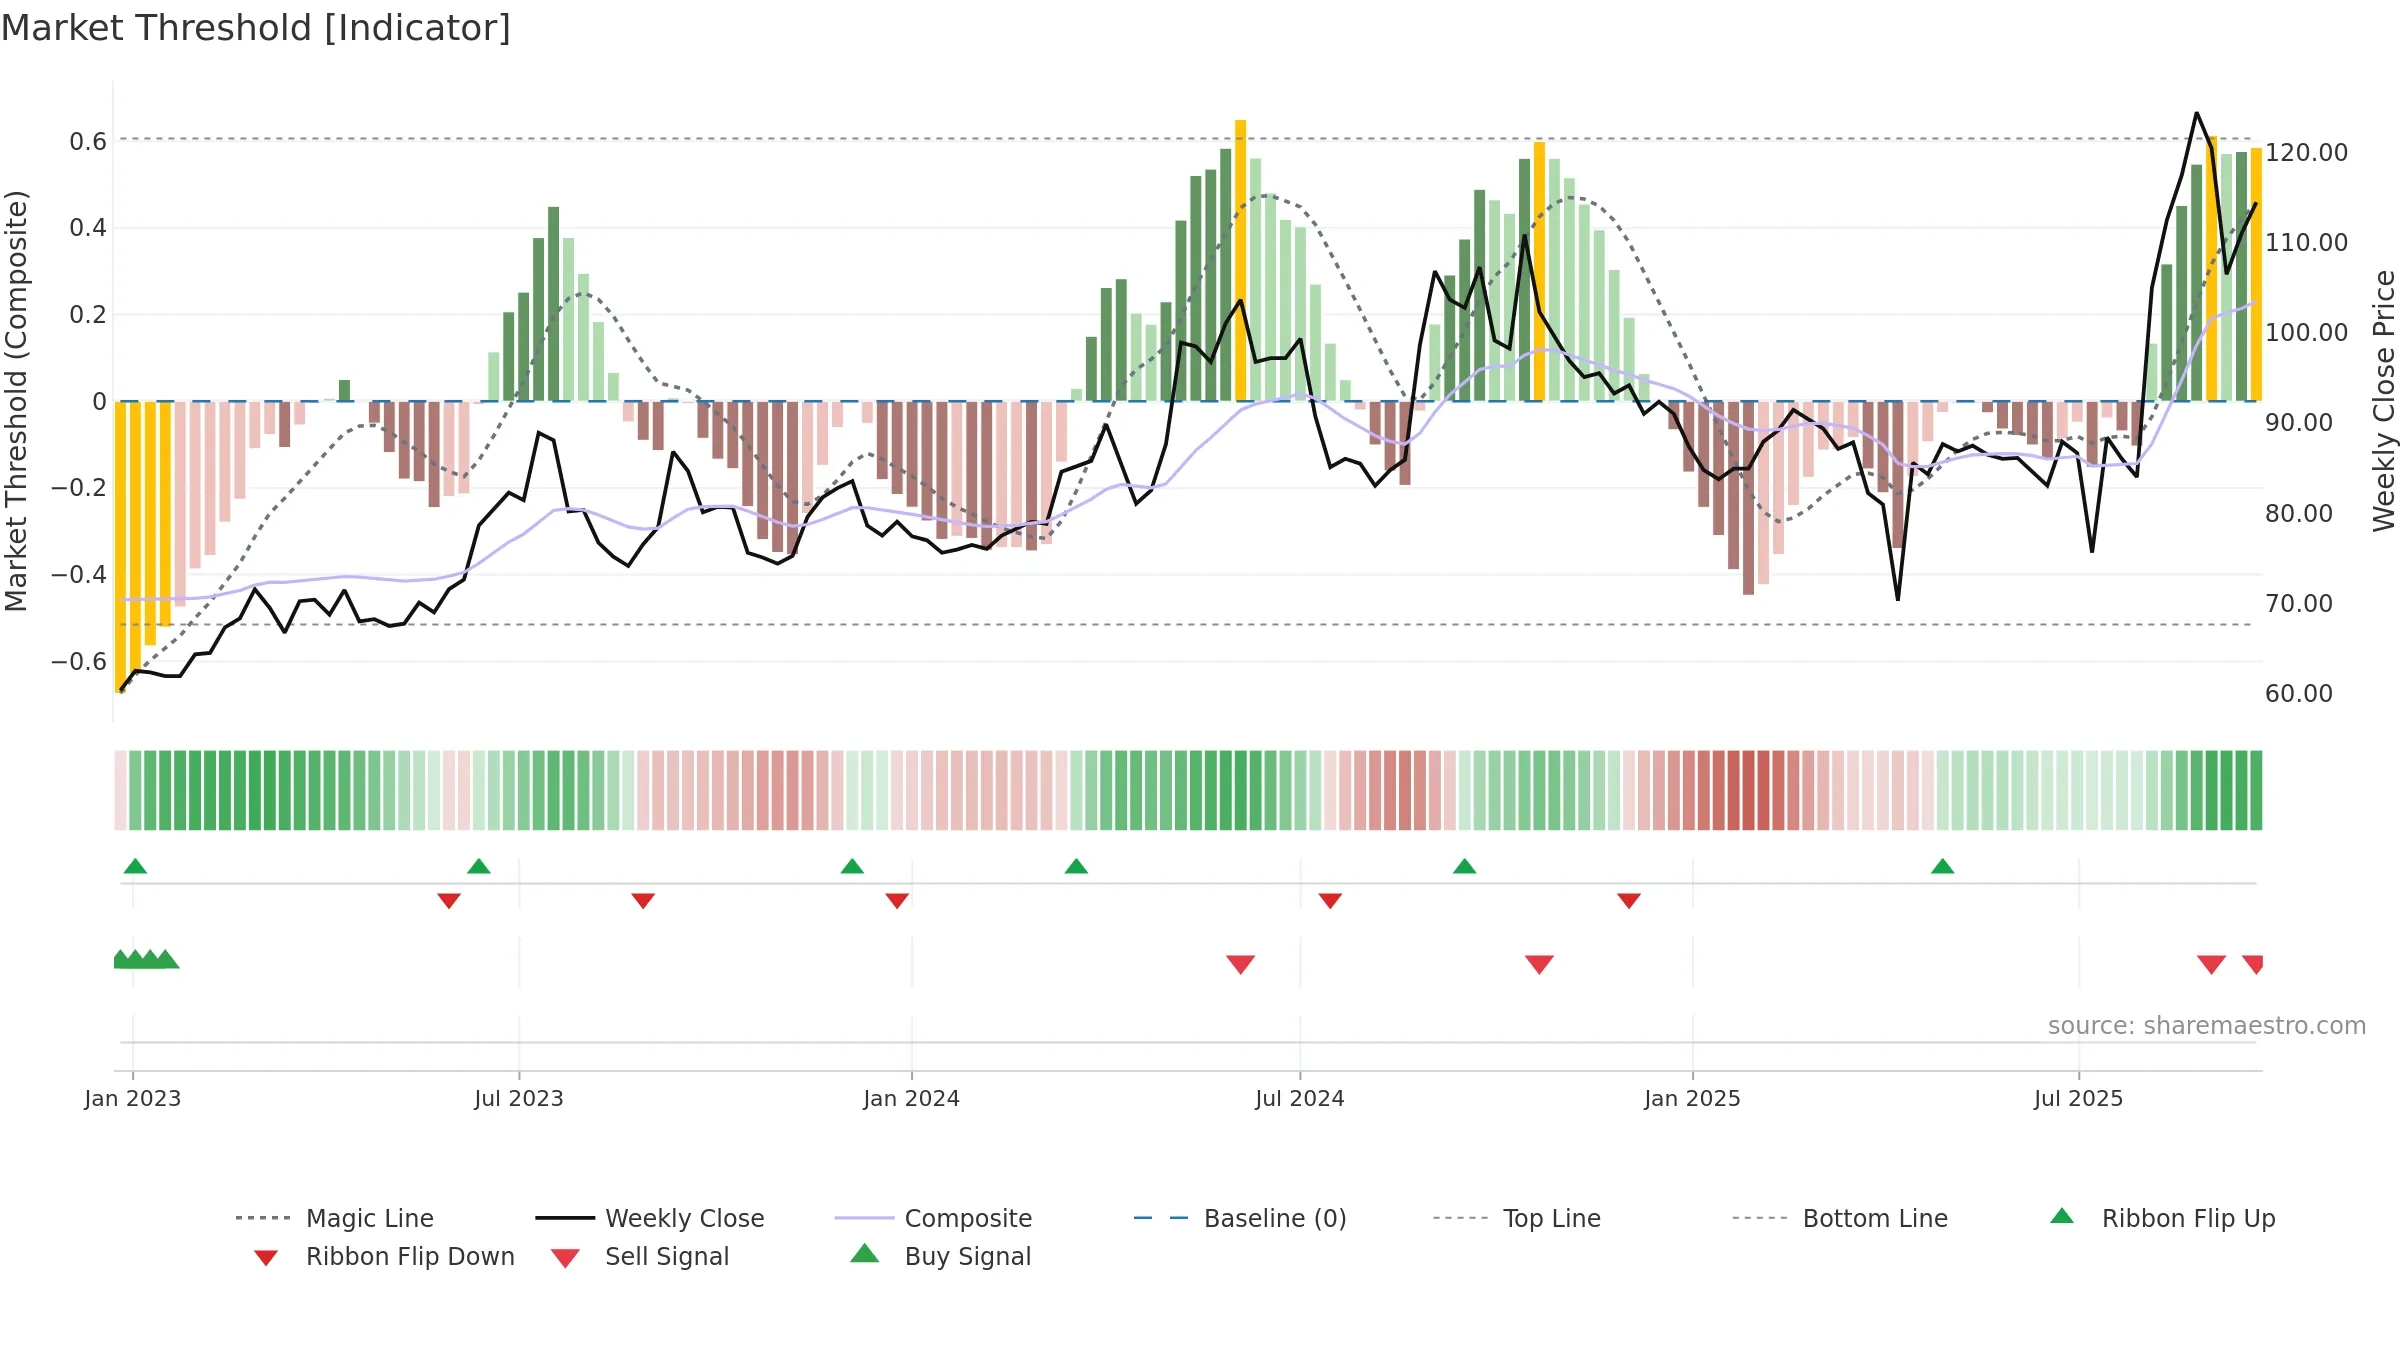2400x1350 pixels.
Task: Click the 80.00 price tick label
Action: tap(2299, 513)
